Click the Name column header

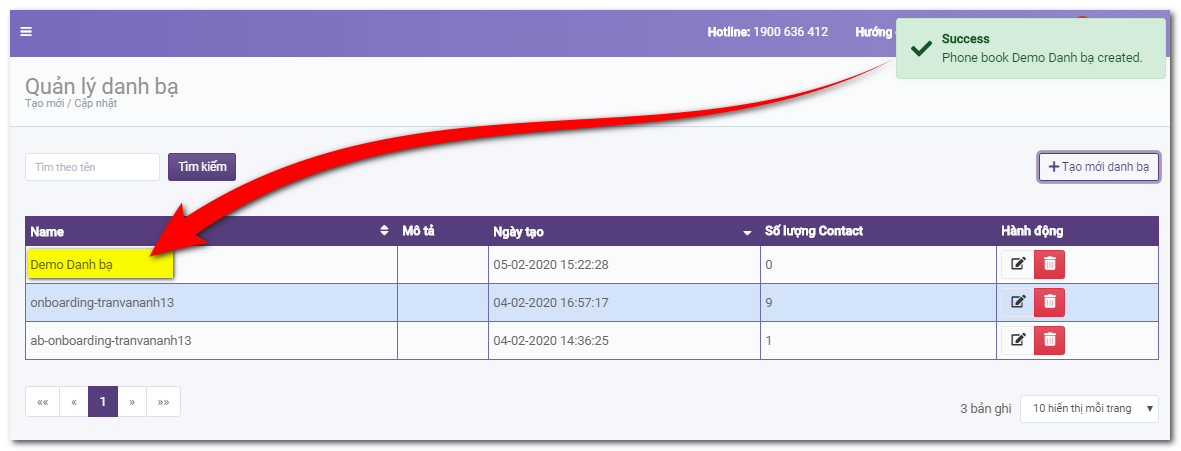212,231
